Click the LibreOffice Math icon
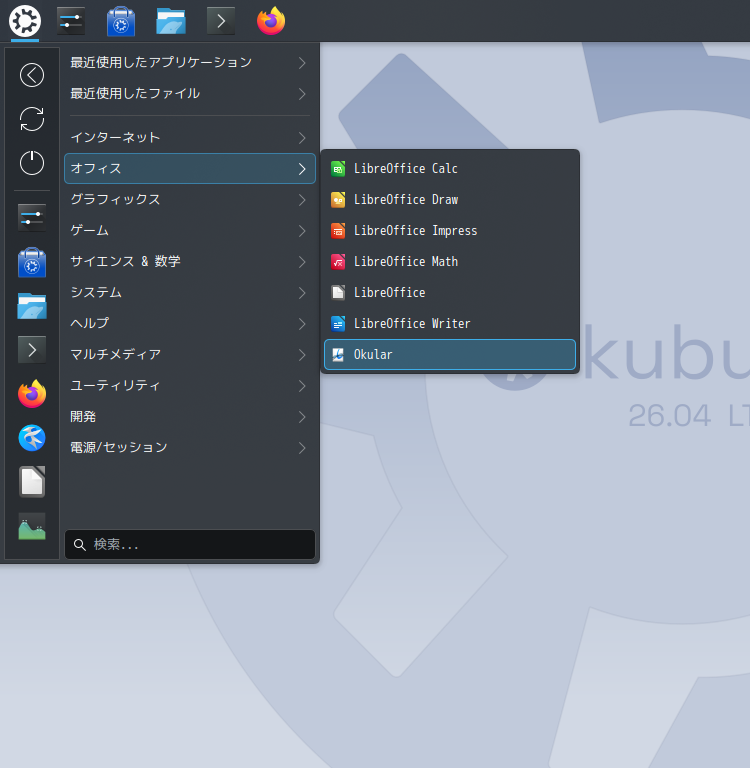750x768 pixels. [338, 262]
